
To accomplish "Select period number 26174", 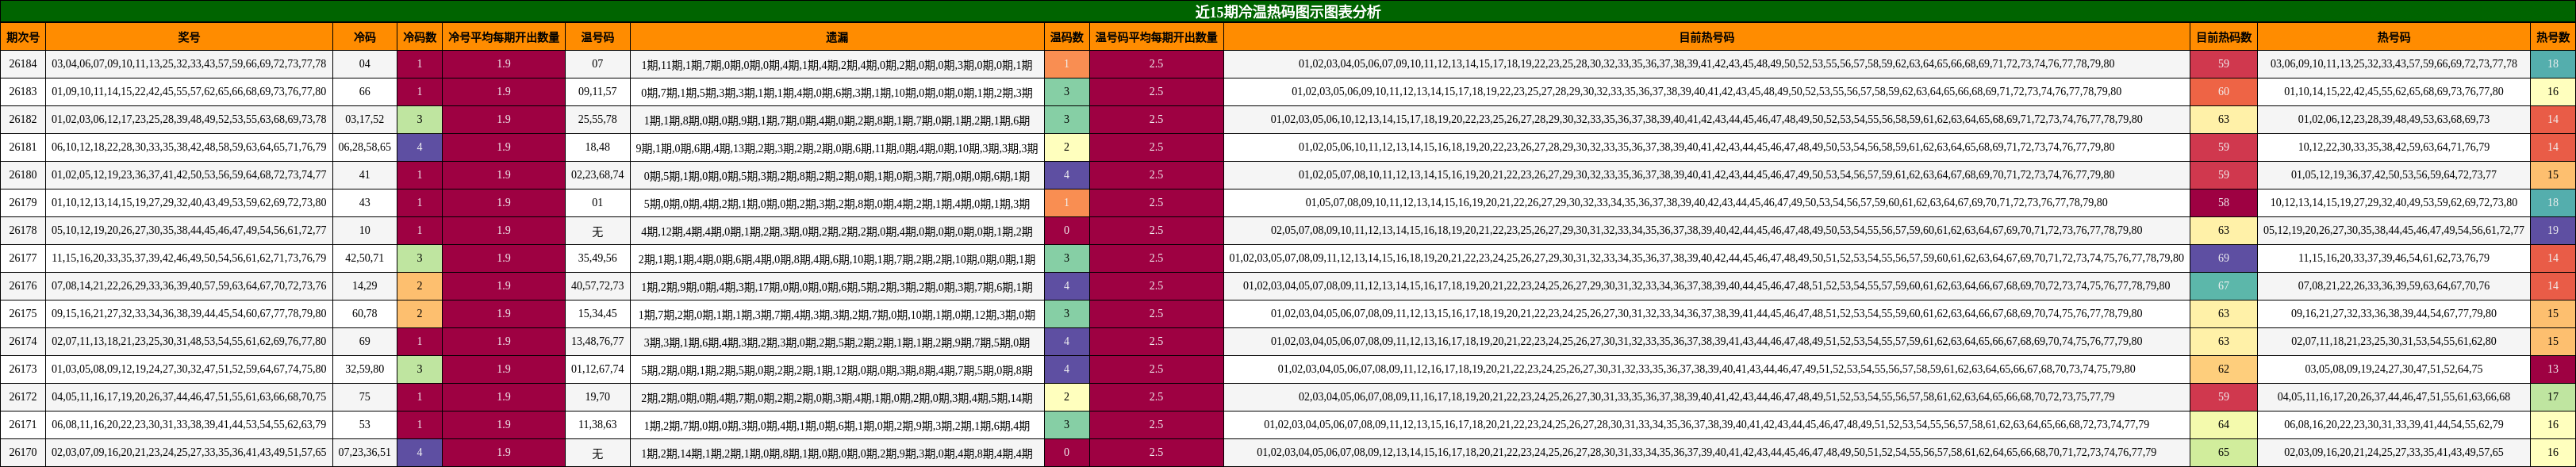I will coord(23,342).
